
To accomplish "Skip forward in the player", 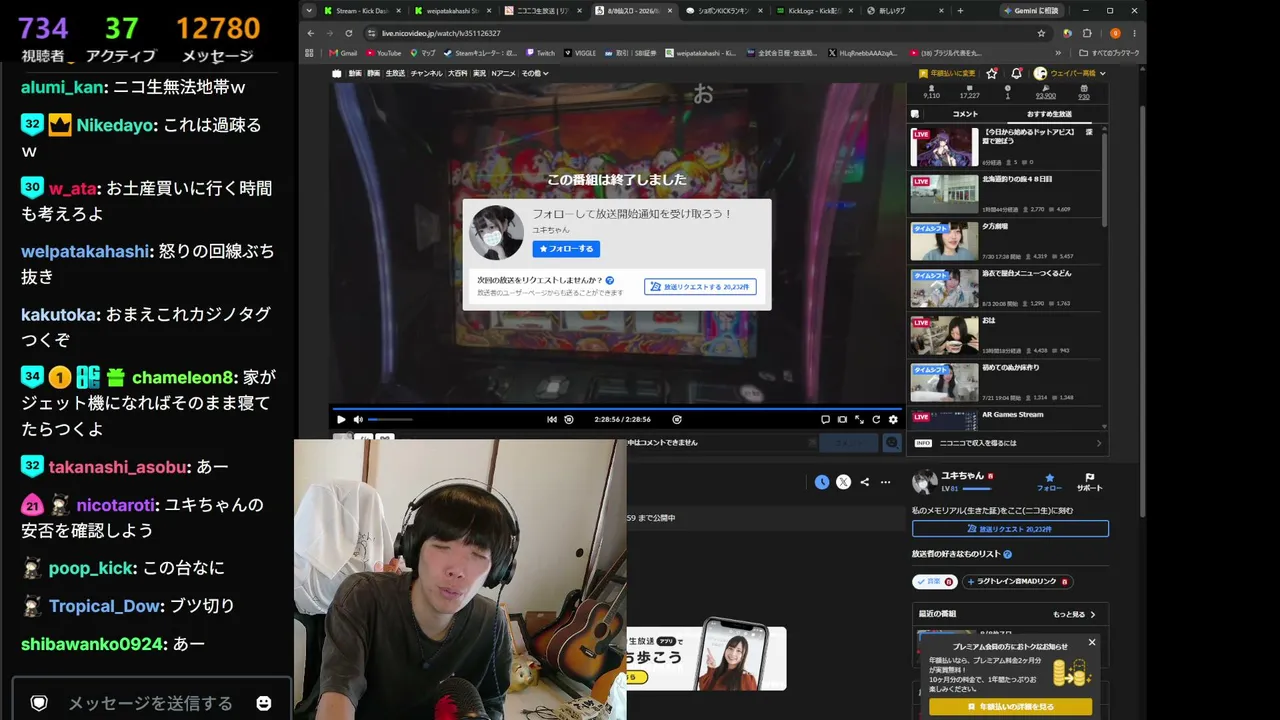I will point(677,420).
